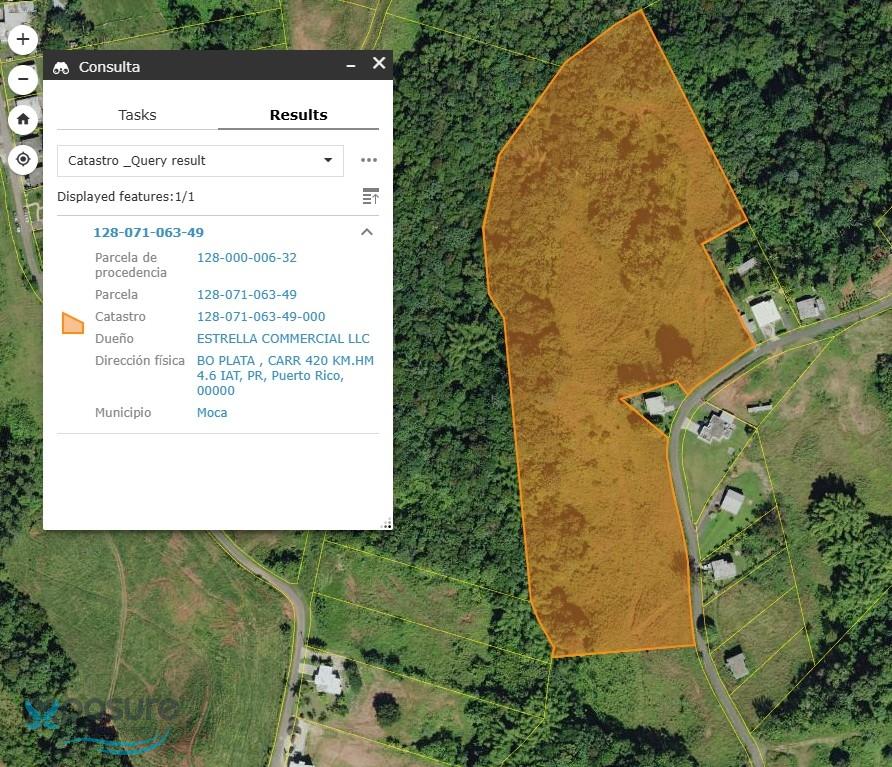The width and height of the screenshot is (892, 767).
Task: Select the Results tab
Action: pyautogui.click(x=298, y=115)
